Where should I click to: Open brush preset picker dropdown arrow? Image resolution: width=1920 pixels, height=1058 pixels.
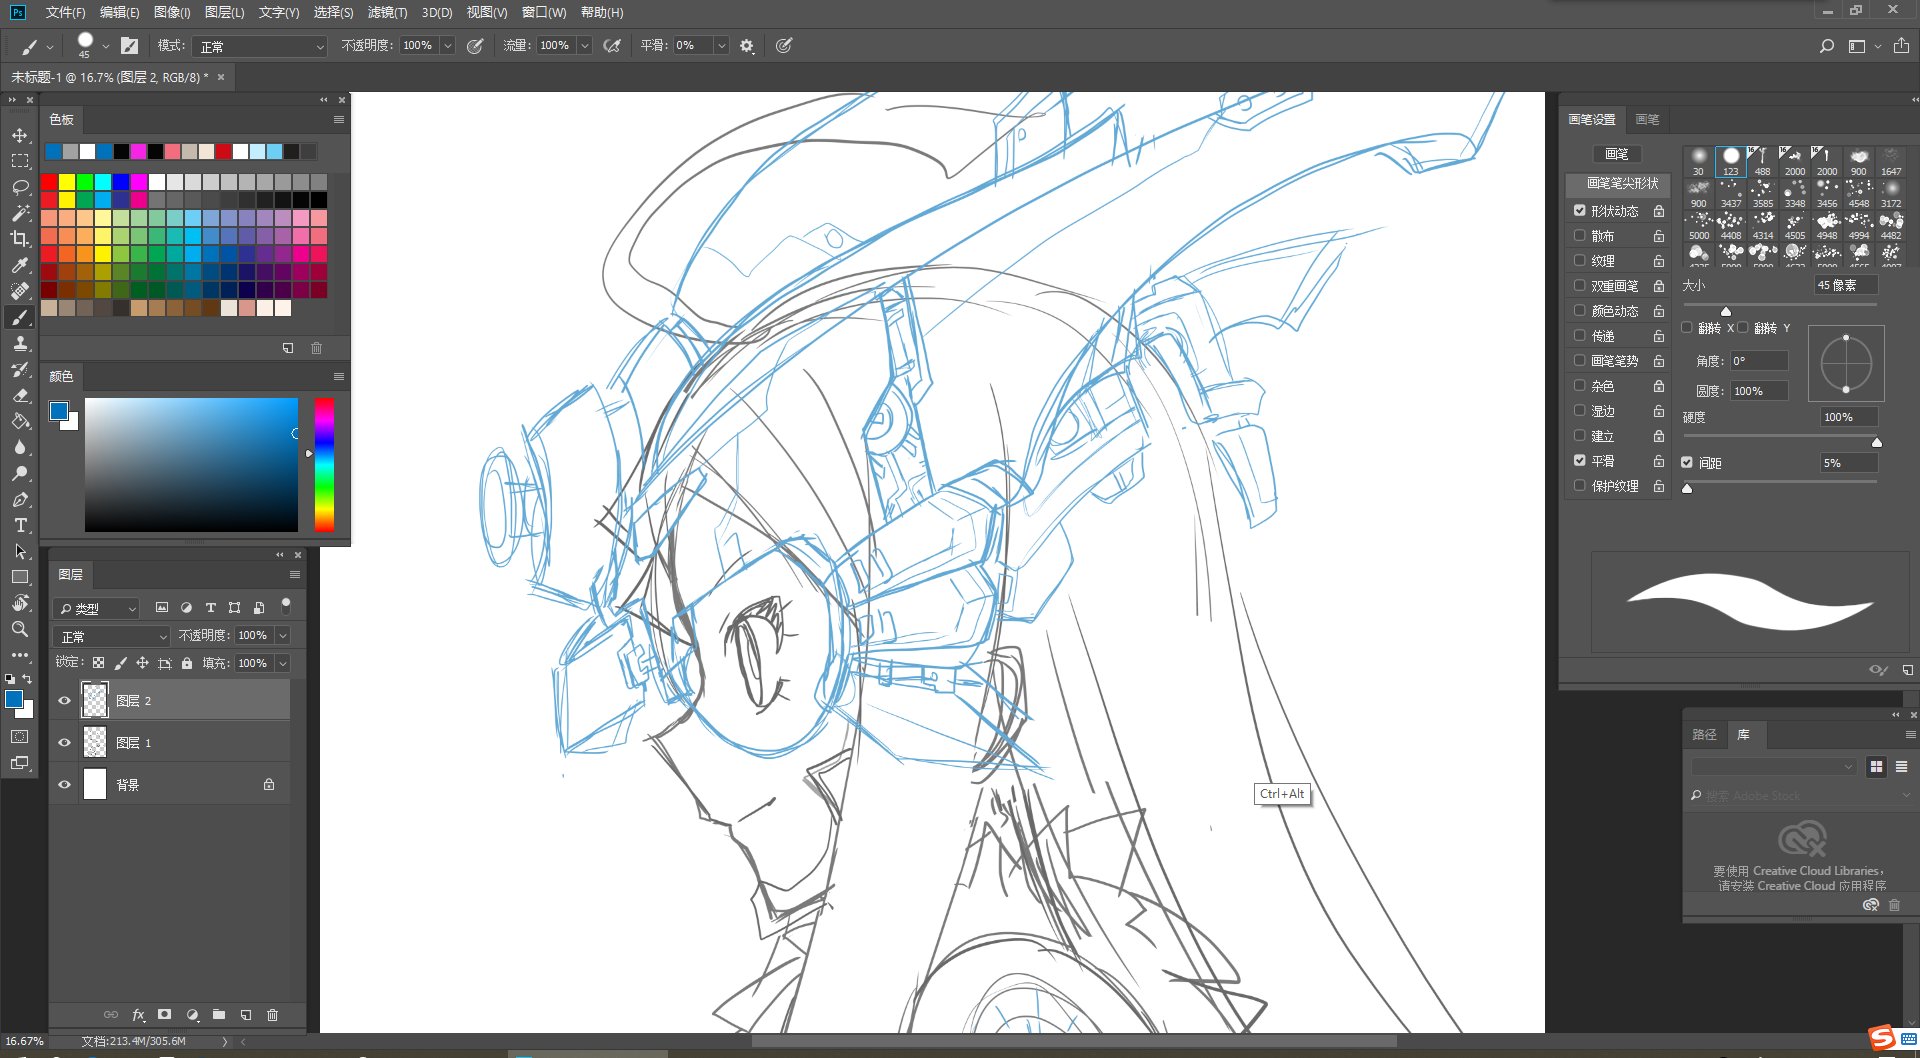[x=105, y=46]
